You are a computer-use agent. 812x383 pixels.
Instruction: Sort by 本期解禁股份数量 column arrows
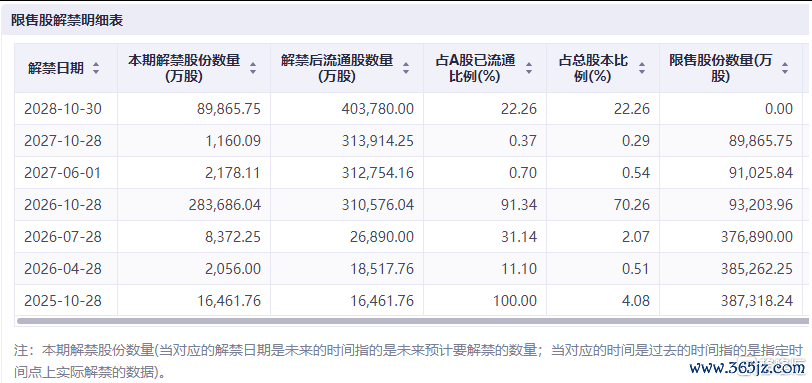[253, 68]
